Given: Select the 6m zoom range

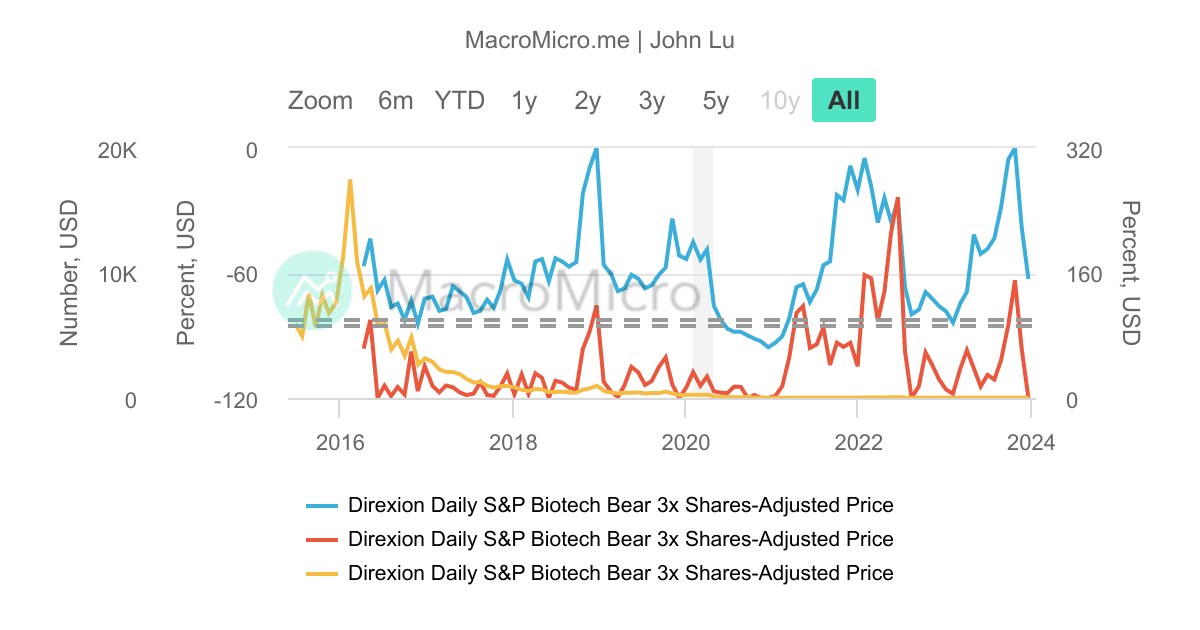Looking at the screenshot, I should coord(395,100).
